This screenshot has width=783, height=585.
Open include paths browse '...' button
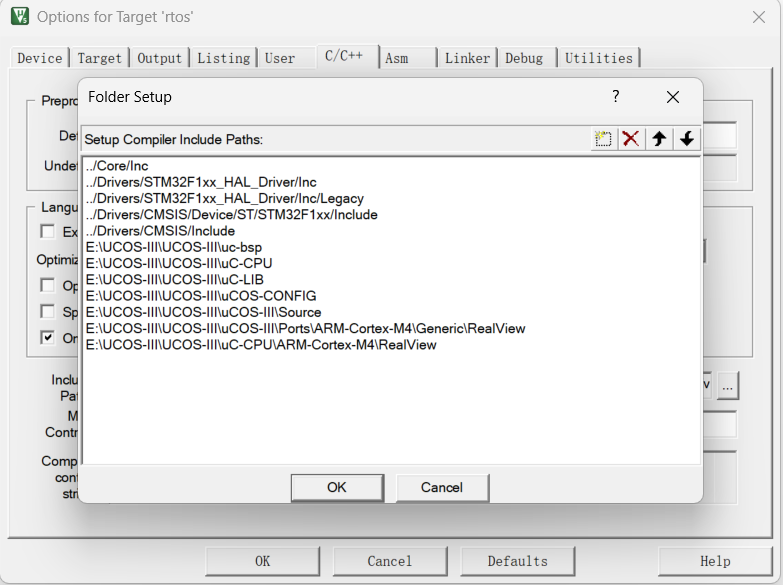728,386
